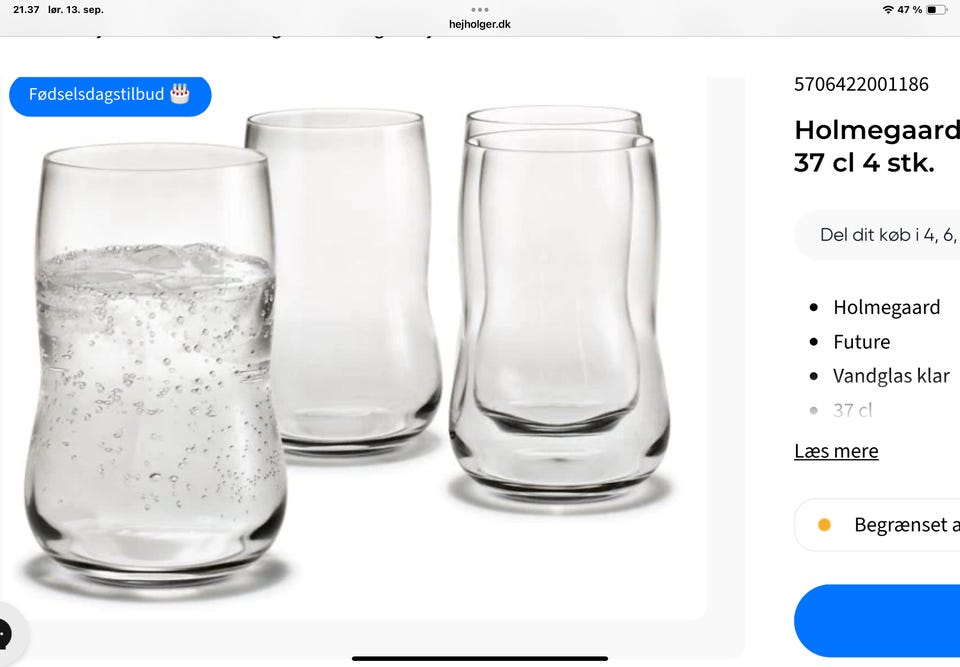Tap the Vandglas klar bullet item
The width and height of the screenshot is (960, 667).
point(891,375)
